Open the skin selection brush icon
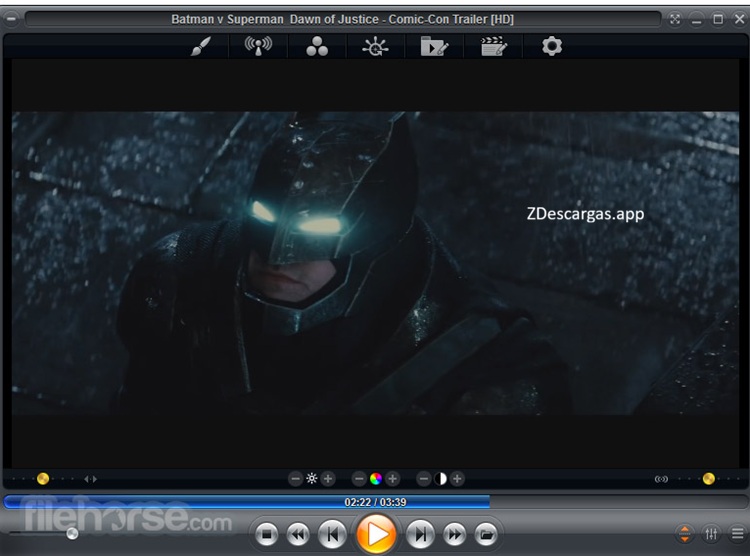The image size is (750, 556). (201, 46)
